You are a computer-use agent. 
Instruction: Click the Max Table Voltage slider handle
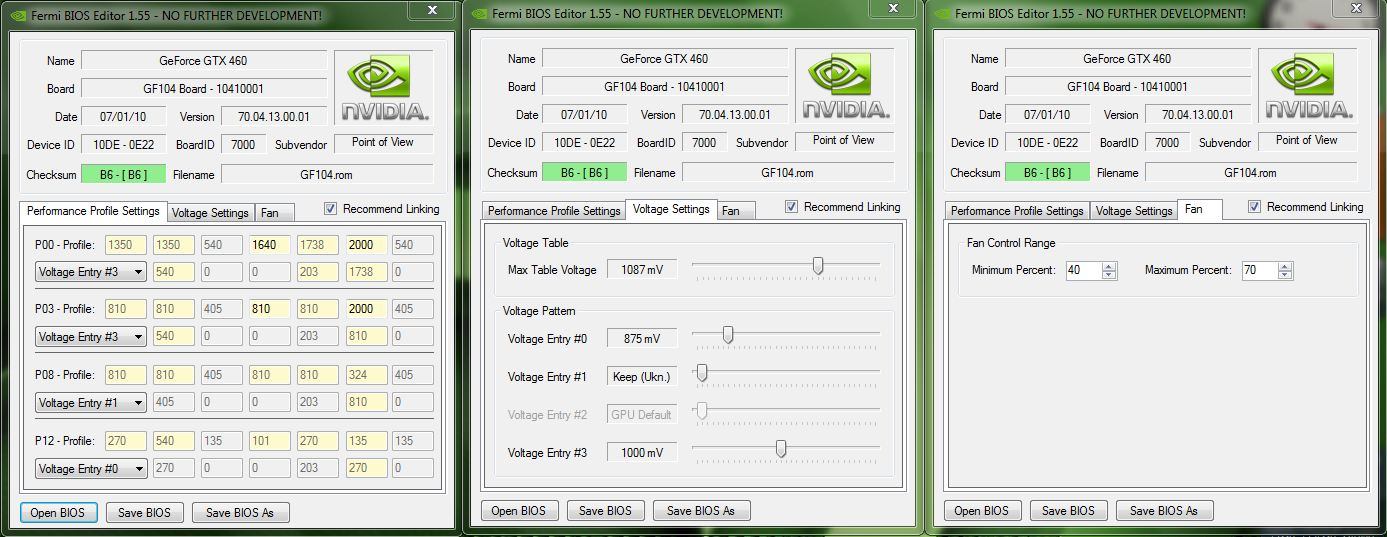(818, 266)
